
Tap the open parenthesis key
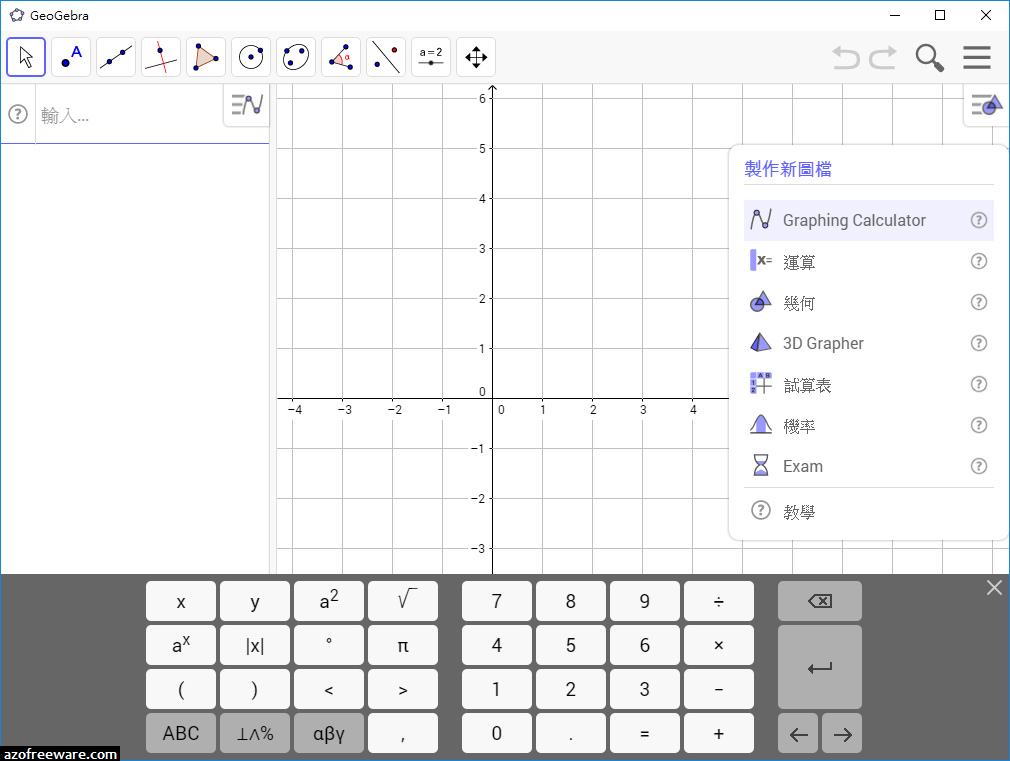coord(181,689)
